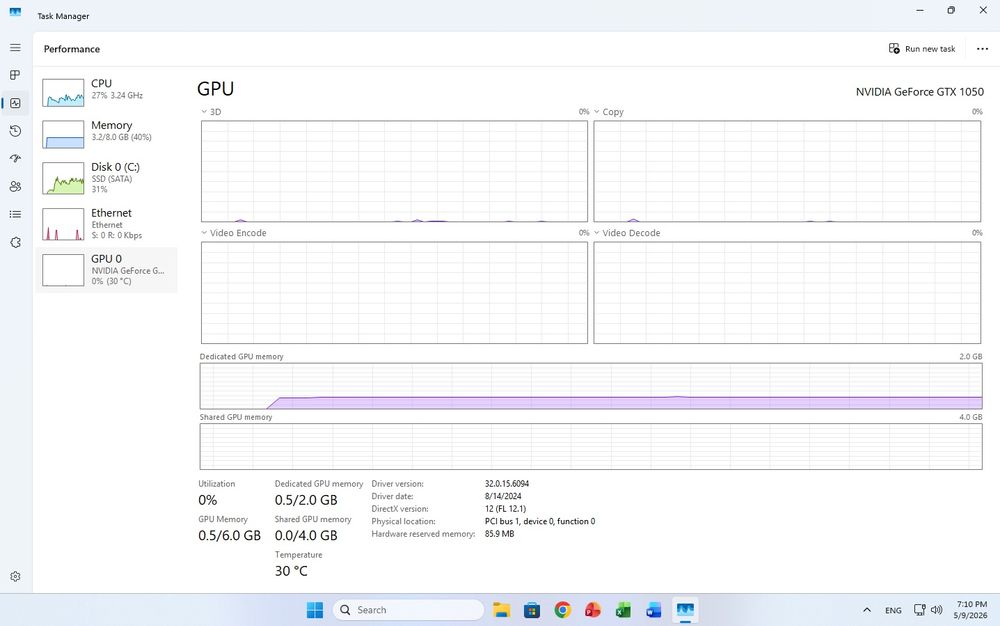
Task: Click the driver version 32.0.15.6094 value
Action: 506,484
